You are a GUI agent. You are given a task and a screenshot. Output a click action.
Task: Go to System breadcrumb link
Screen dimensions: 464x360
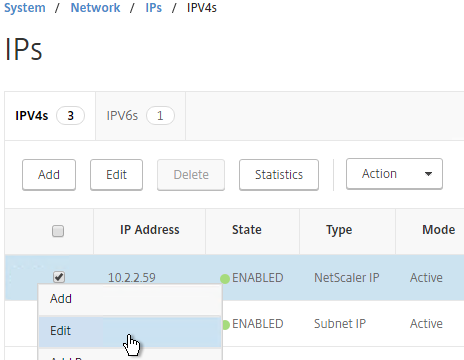click(25, 8)
